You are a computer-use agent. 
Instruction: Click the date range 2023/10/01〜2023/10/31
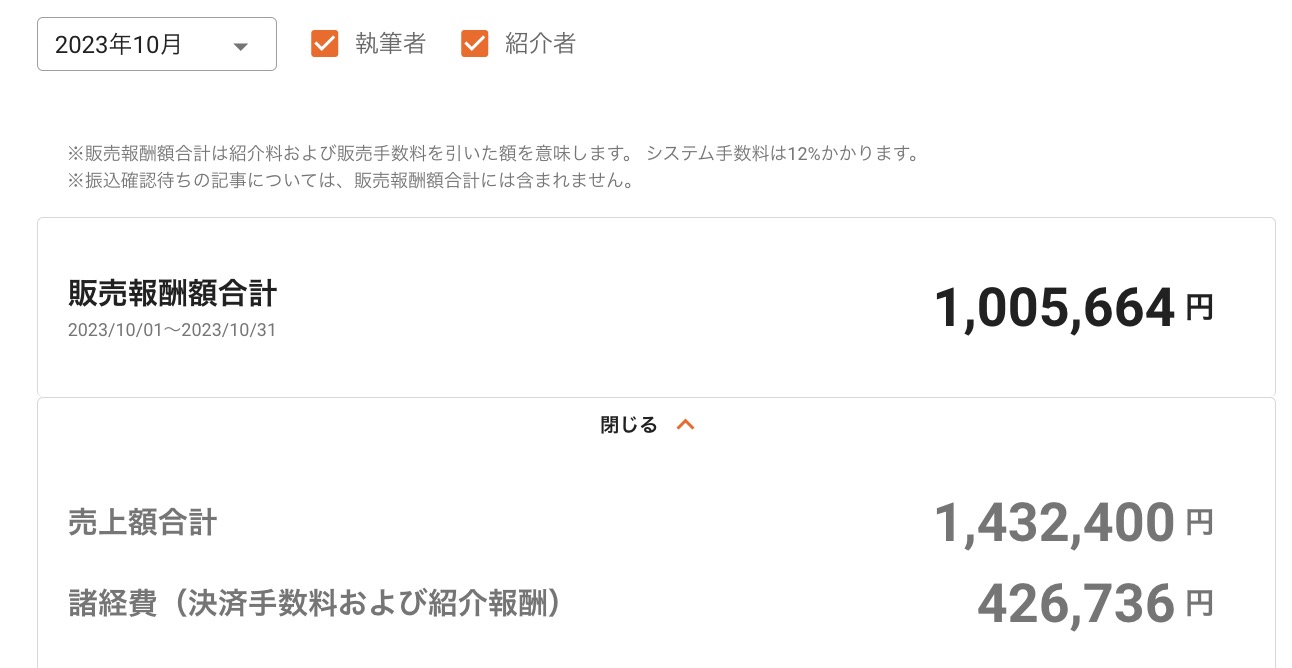172,330
